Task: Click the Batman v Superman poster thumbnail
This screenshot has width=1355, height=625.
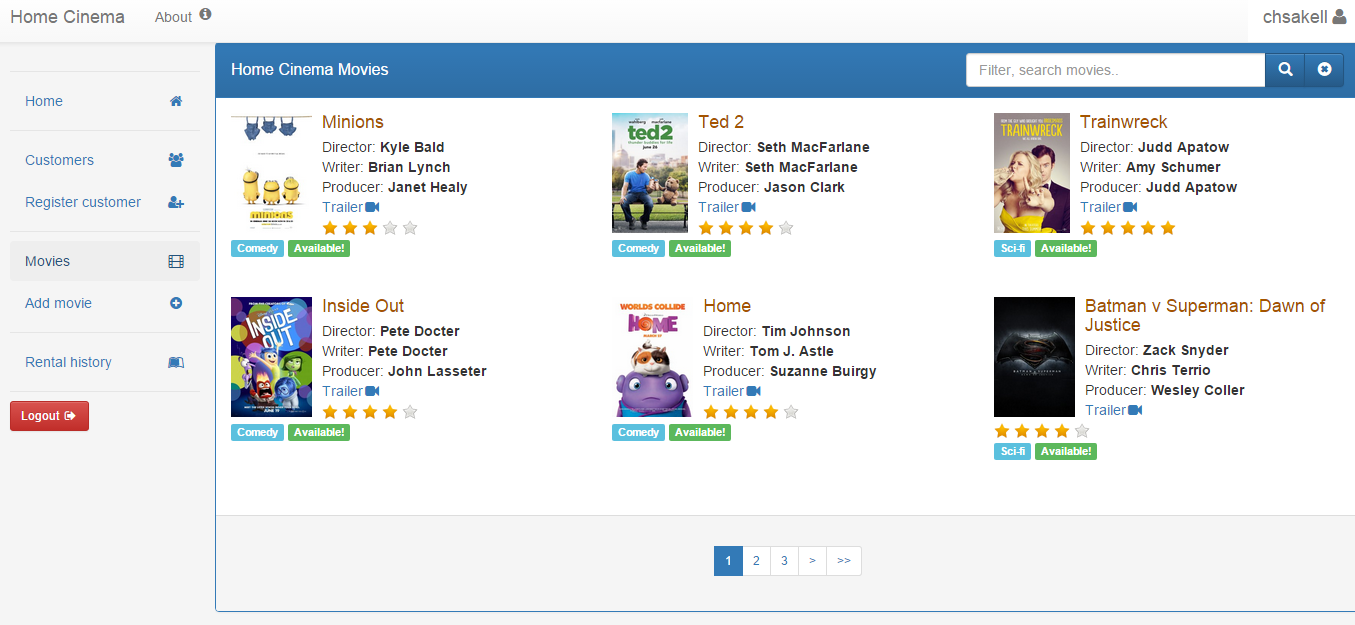Action: (x=1033, y=357)
